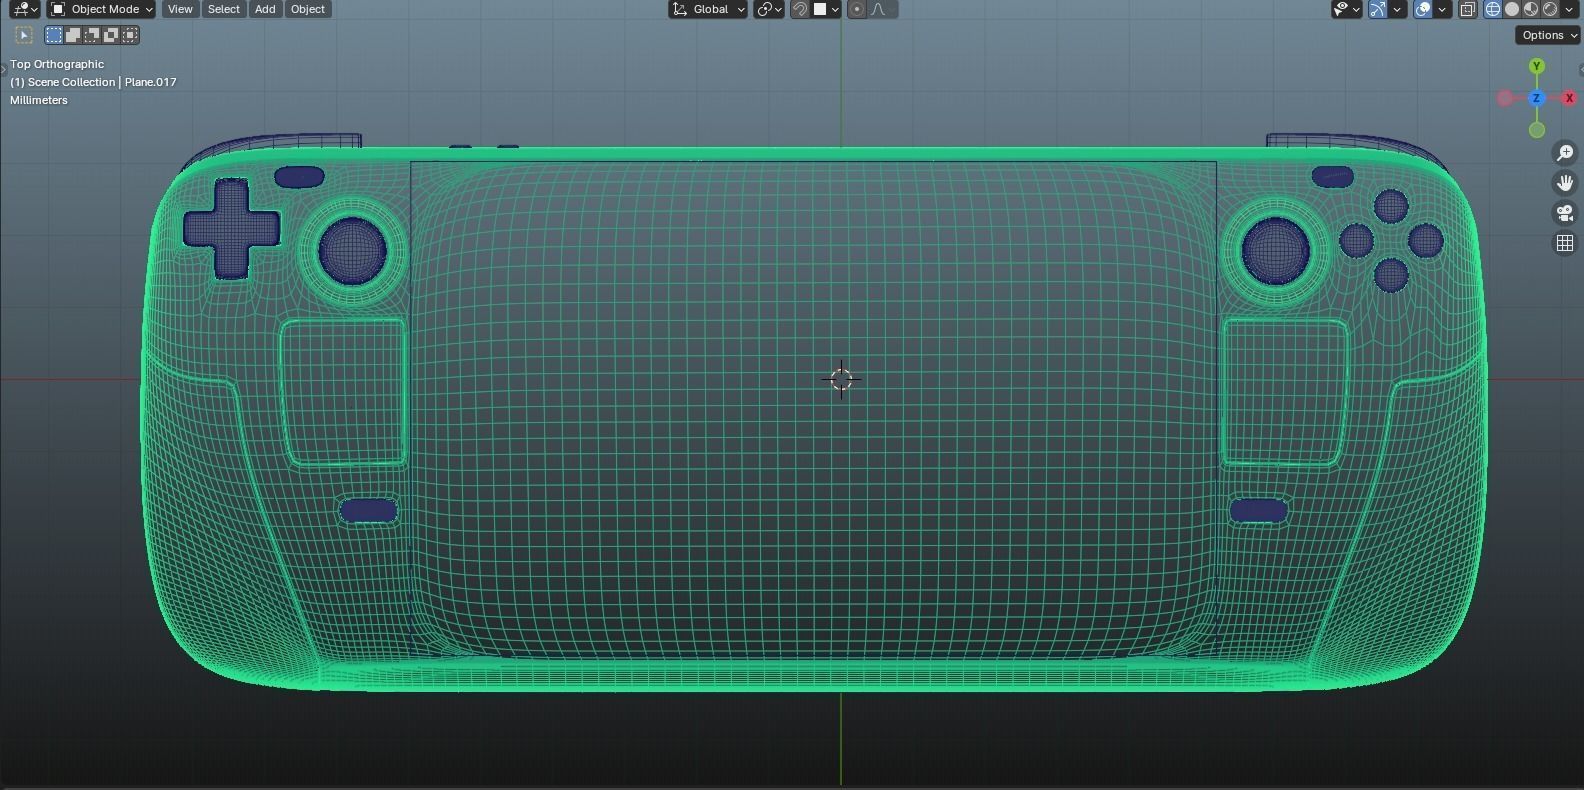Image resolution: width=1584 pixels, height=790 pixels.
Task: Toggle the camera view button
Action: (x=1565, y=213)
